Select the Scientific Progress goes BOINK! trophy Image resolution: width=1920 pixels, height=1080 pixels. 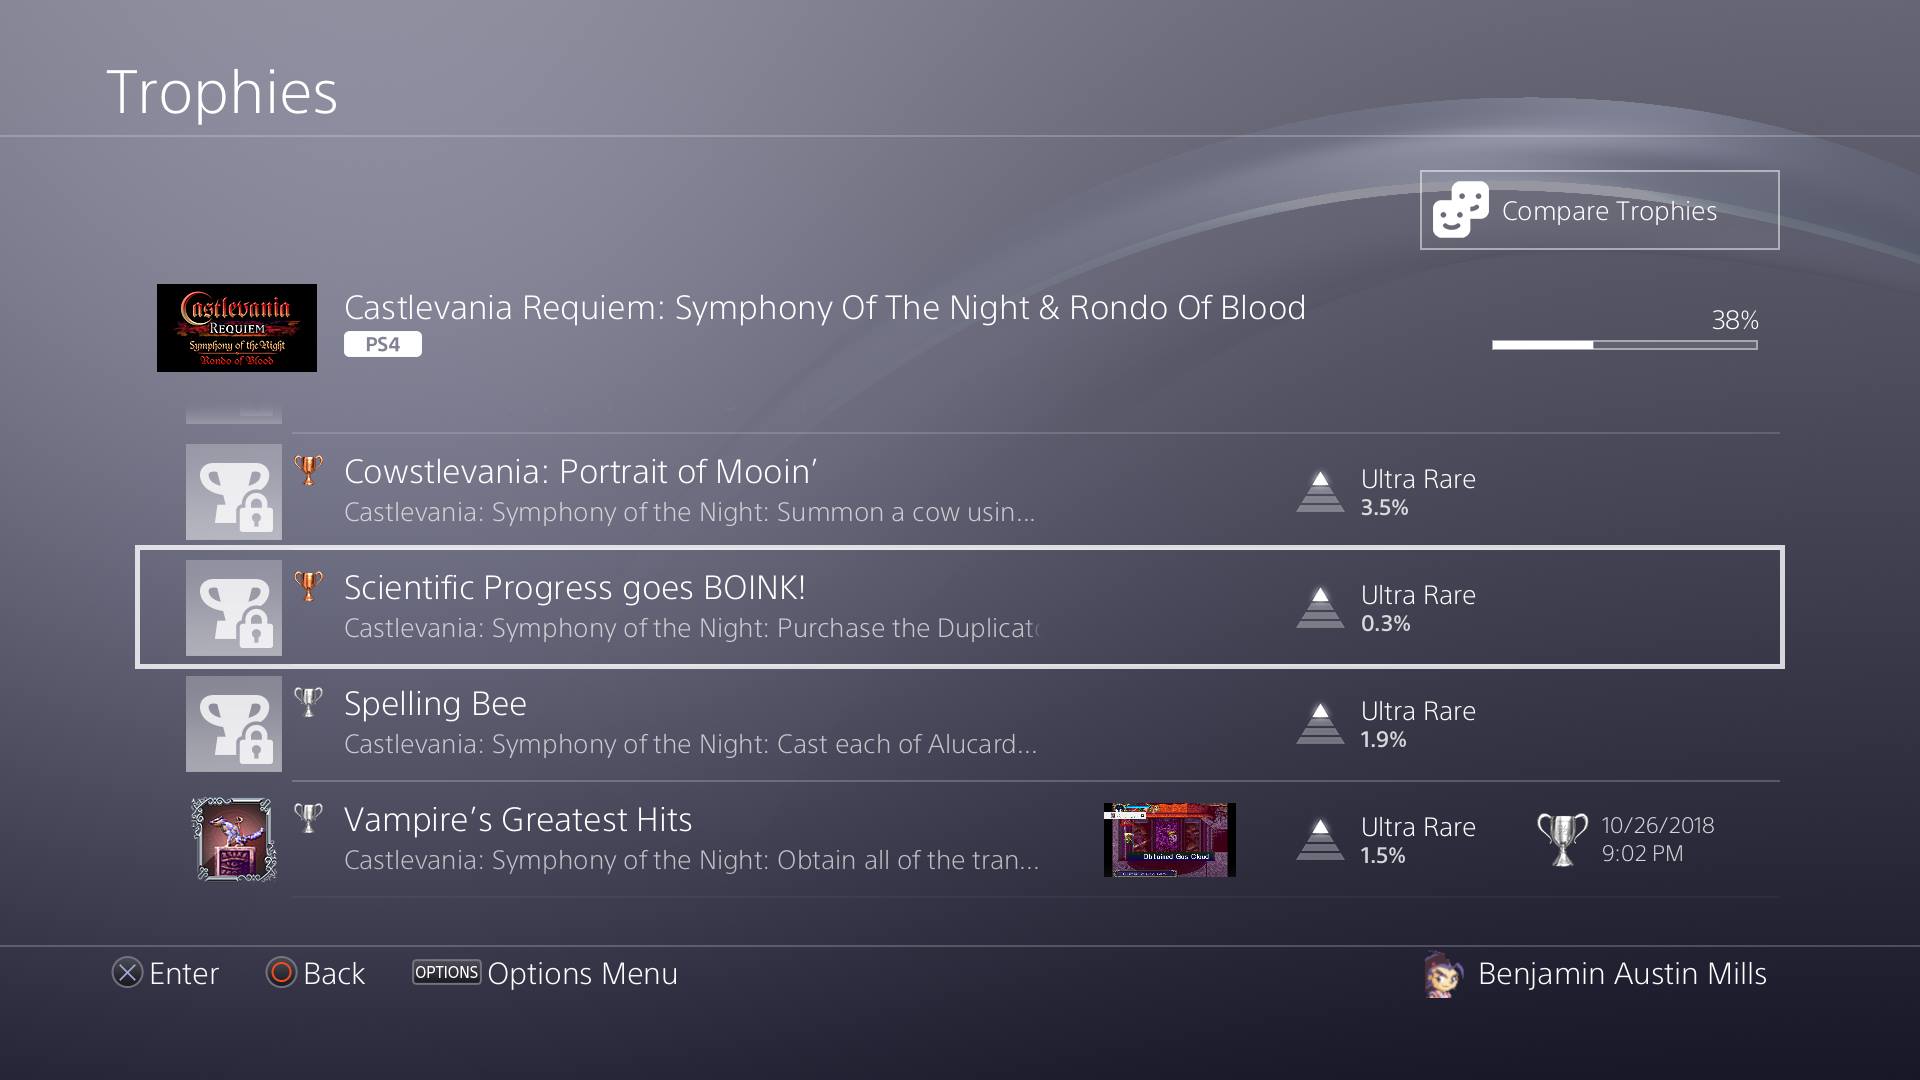[x=574, y=588]
